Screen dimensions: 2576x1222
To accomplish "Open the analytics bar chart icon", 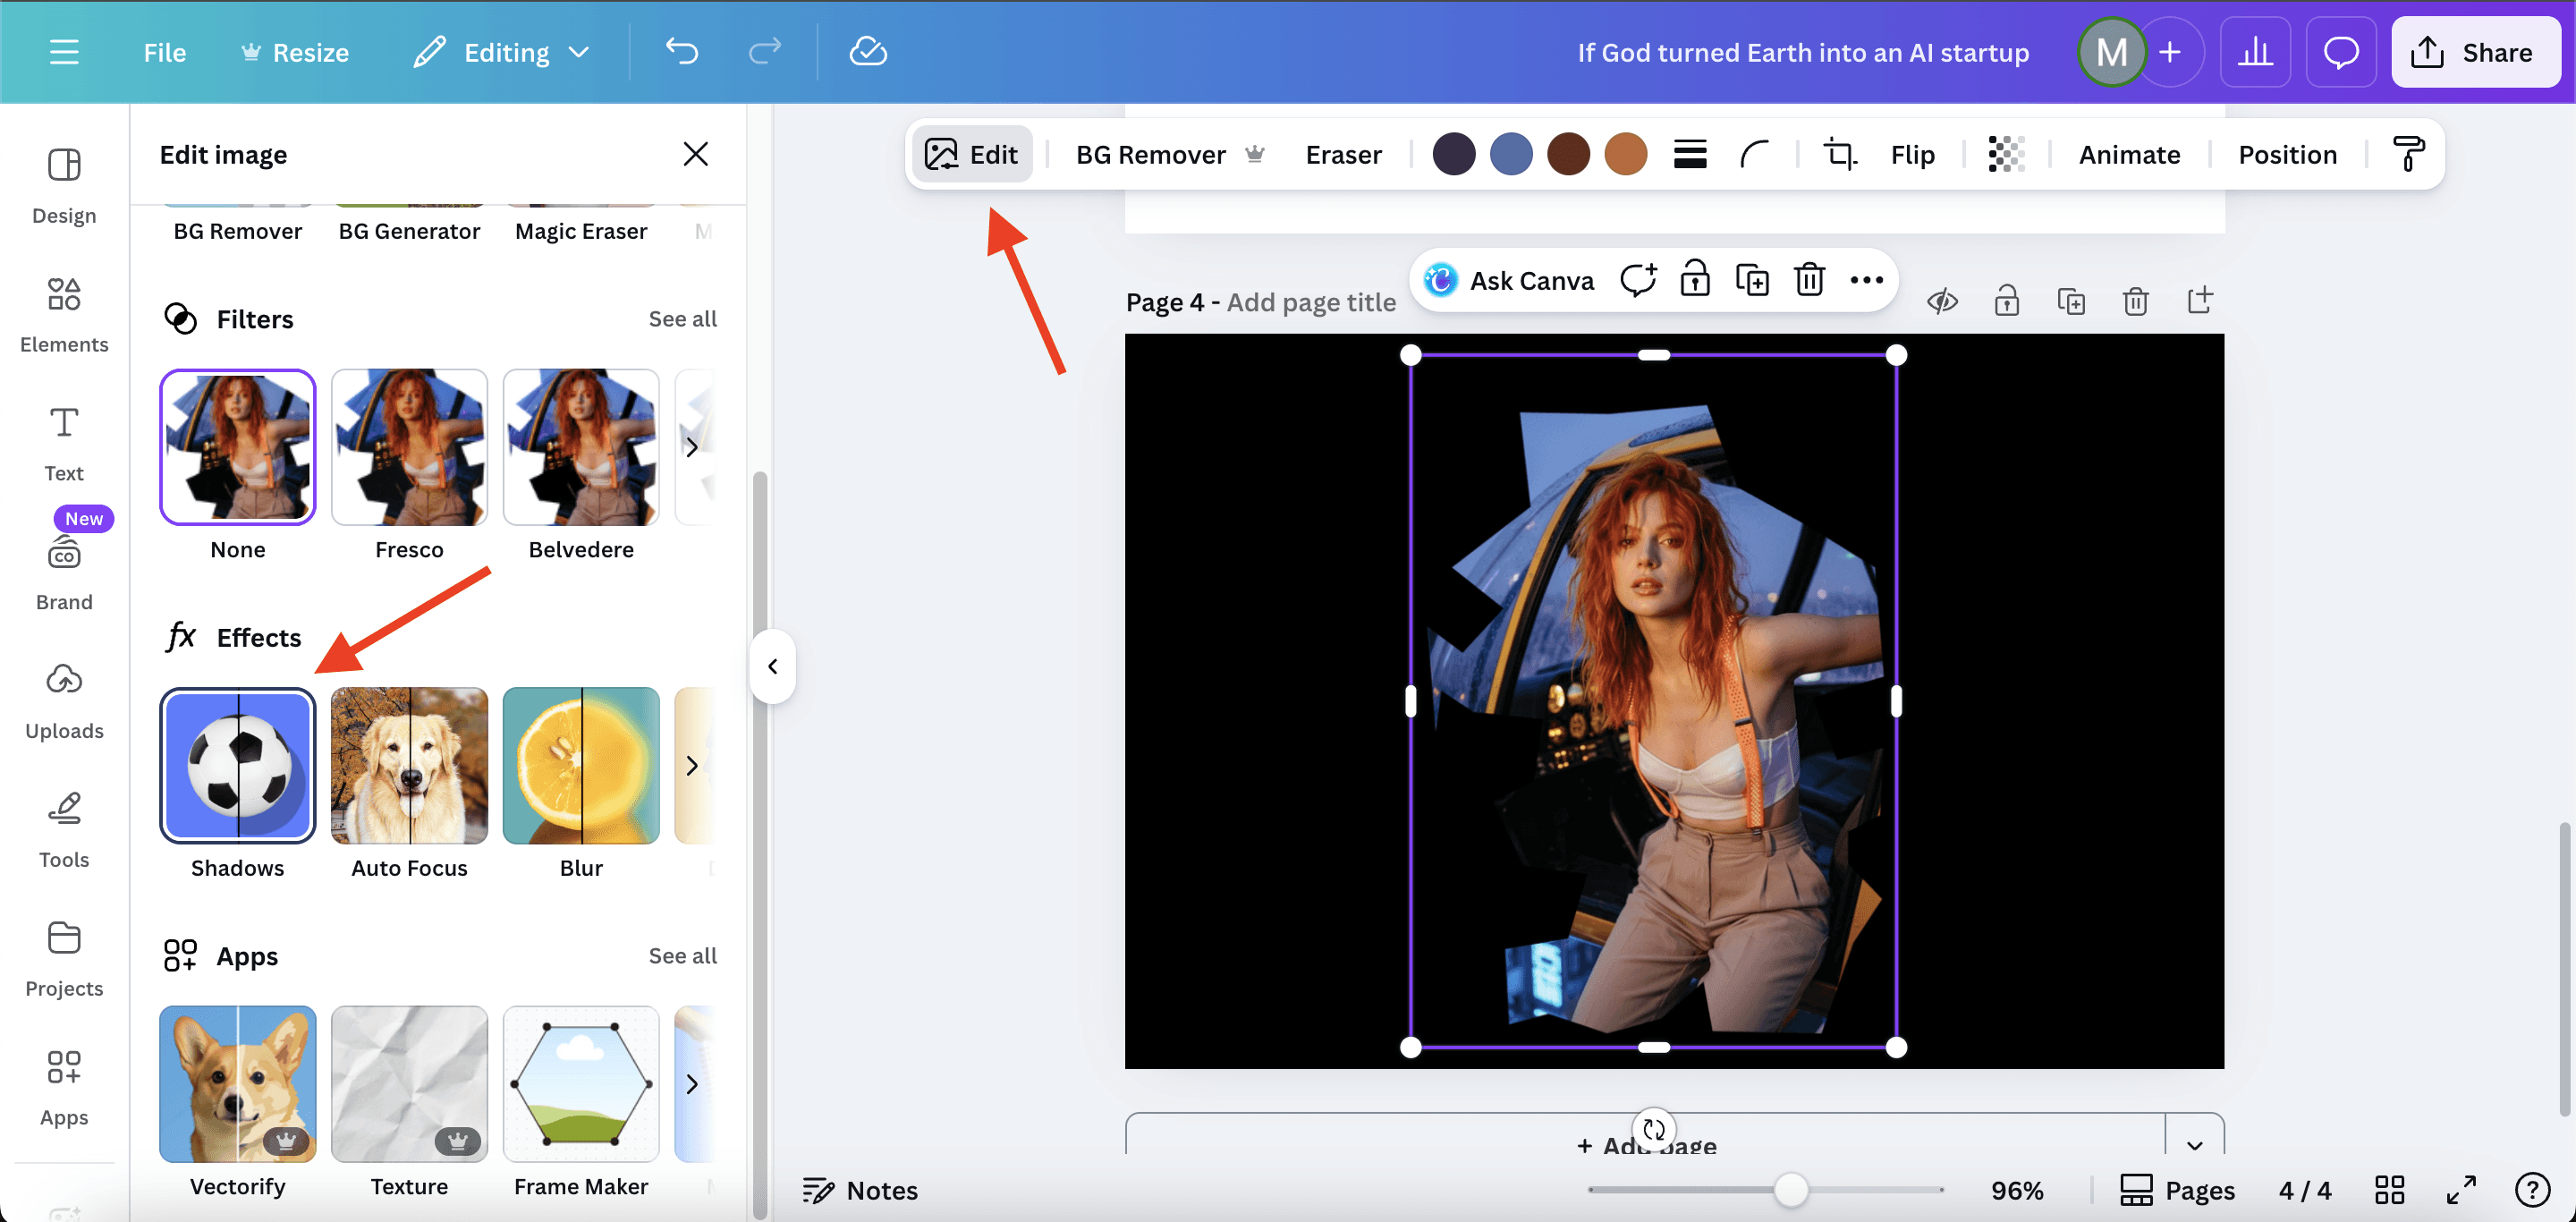I will pos(2255,52).
